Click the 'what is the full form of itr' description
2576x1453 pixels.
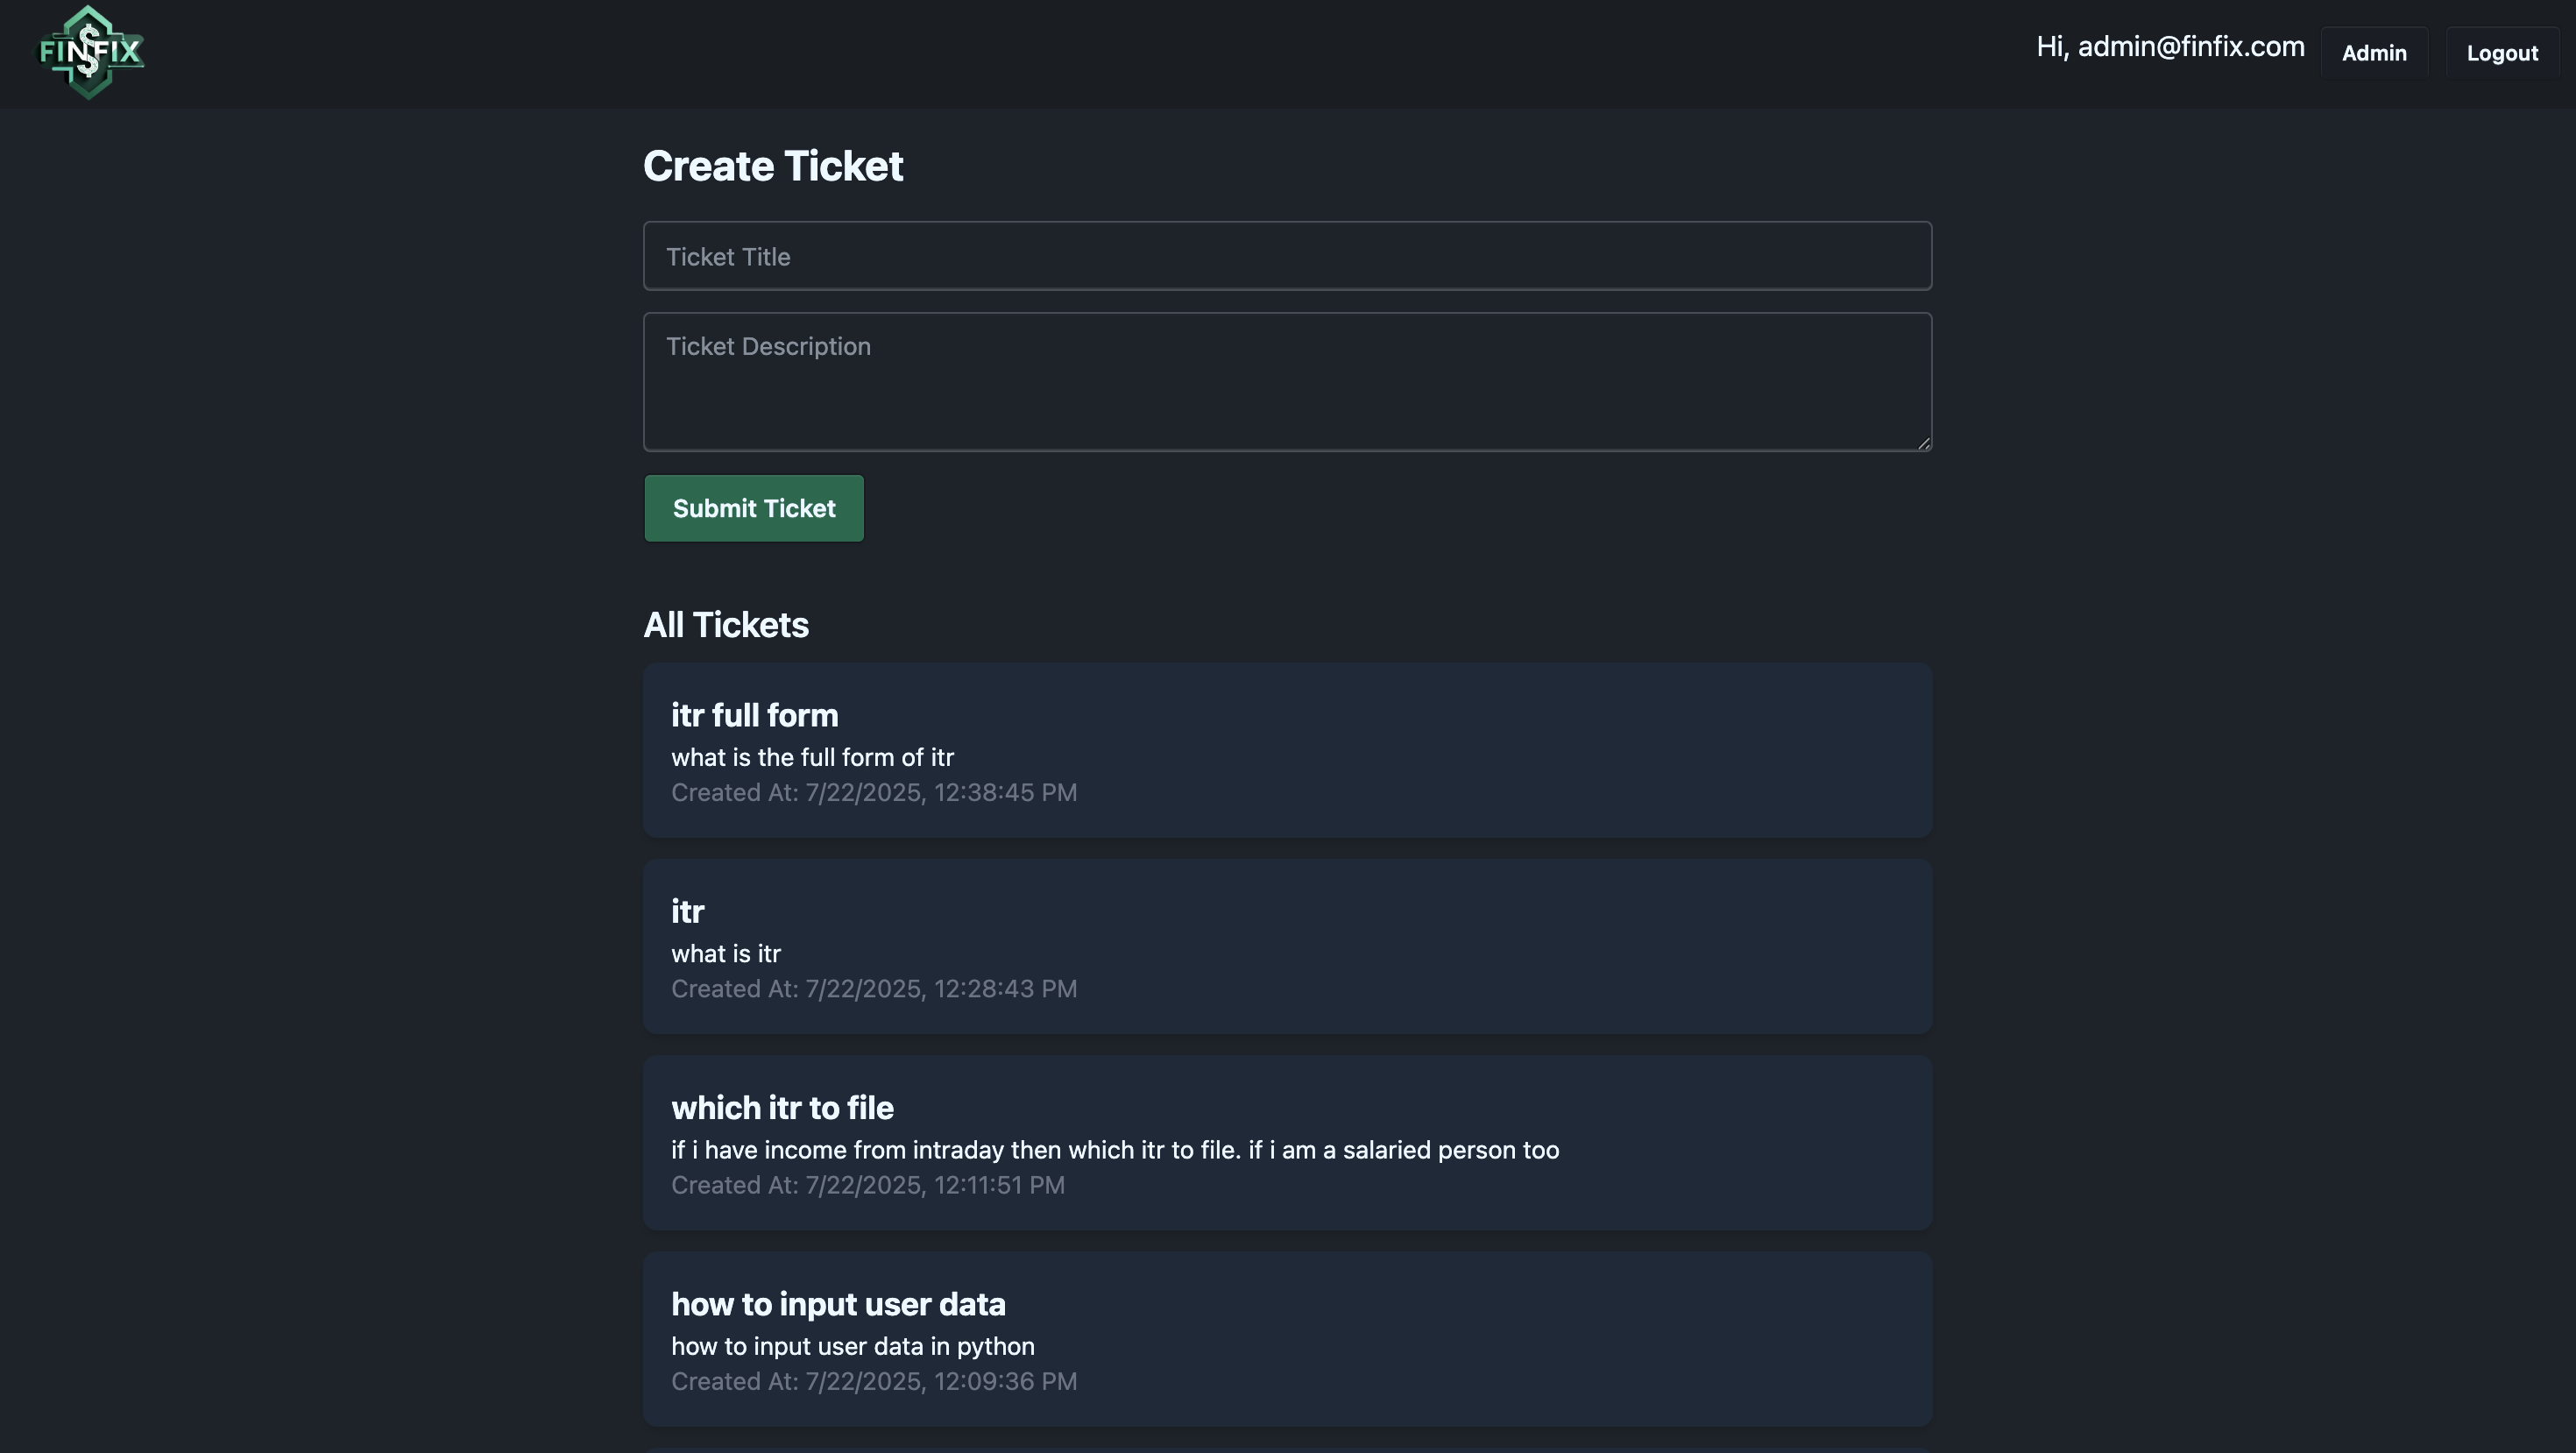pyautogui.click(x=812, y=757)
